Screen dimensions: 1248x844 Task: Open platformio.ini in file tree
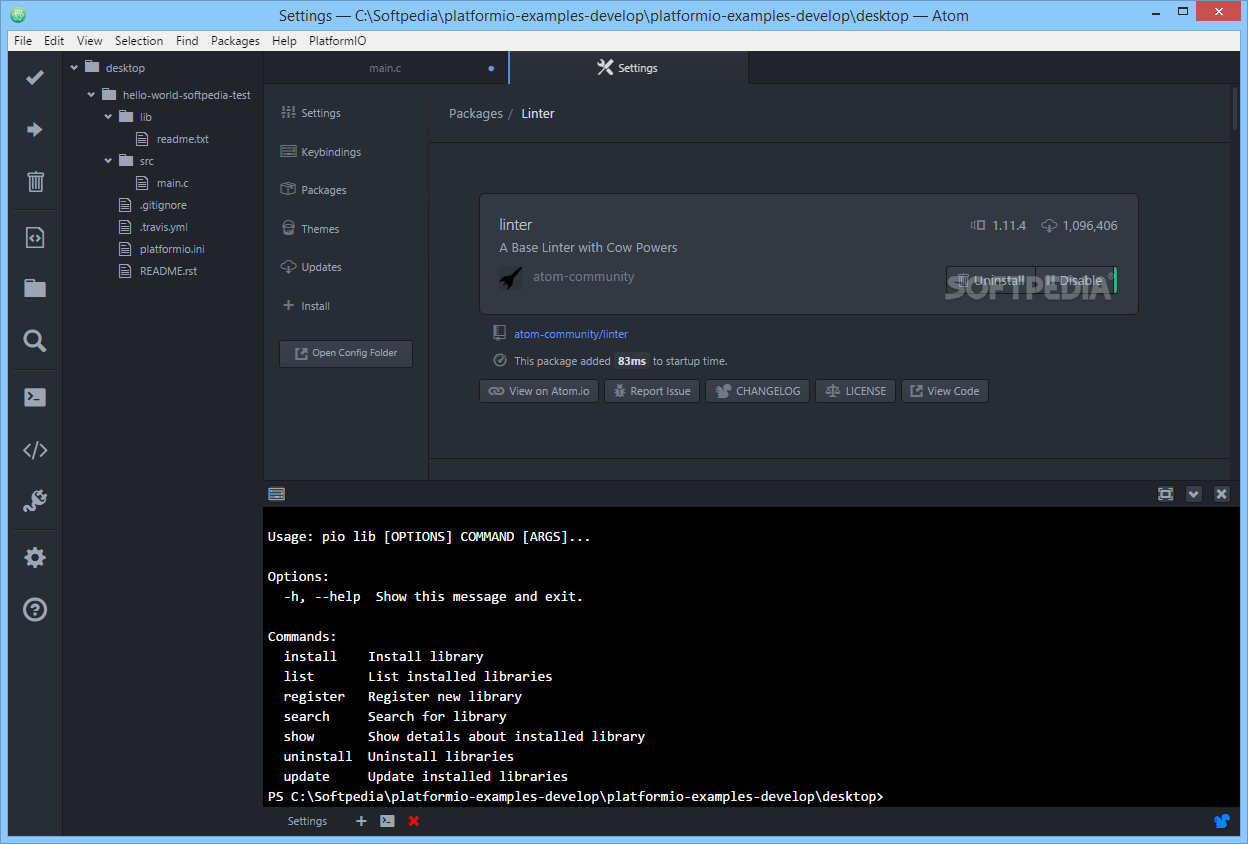tap(172, 249)
